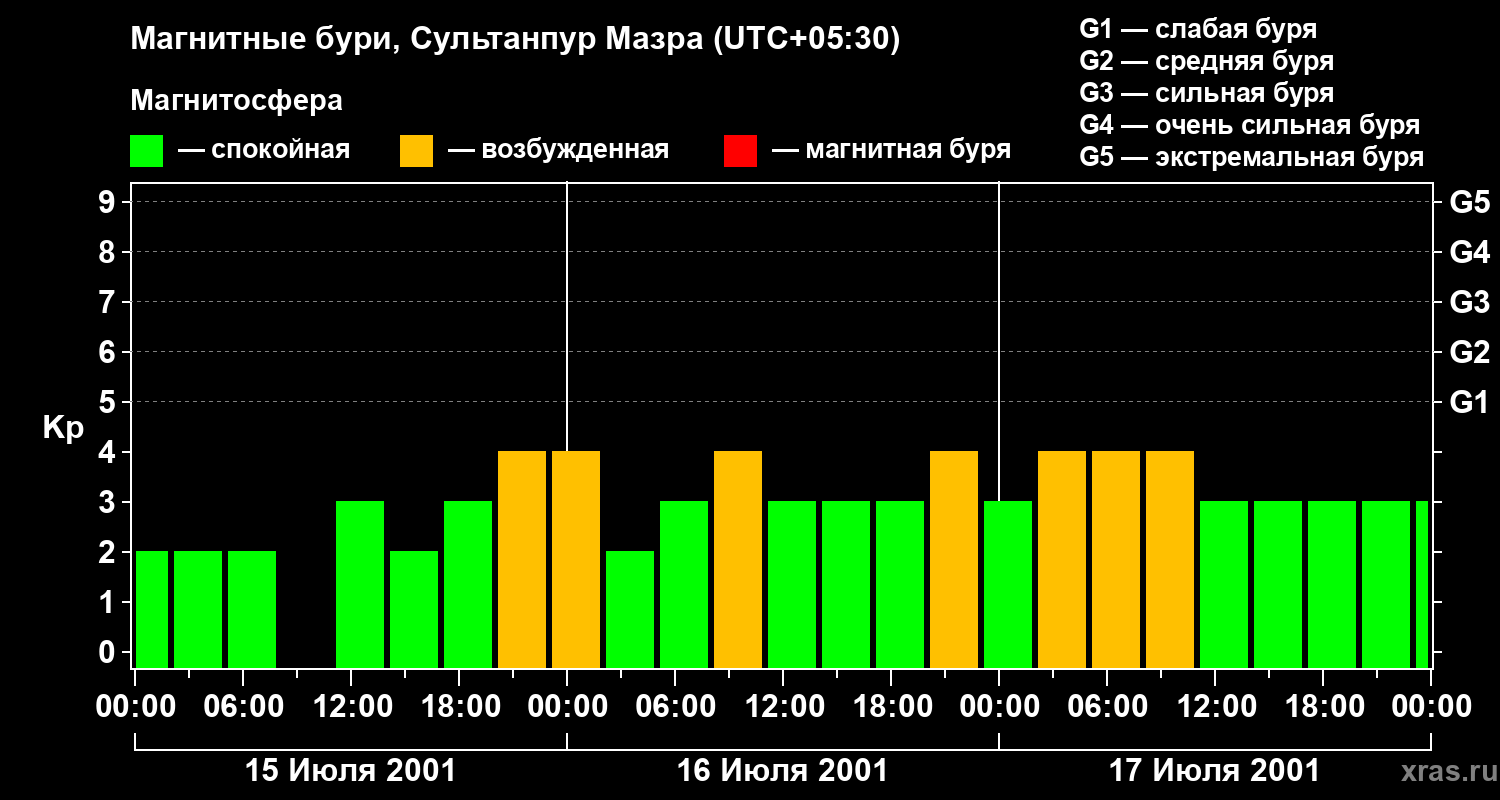Click the 12:00 time label for 16 Июля
Image resolution: width=1500 pixels, height=800 pixels.
[x=783, y=707]
